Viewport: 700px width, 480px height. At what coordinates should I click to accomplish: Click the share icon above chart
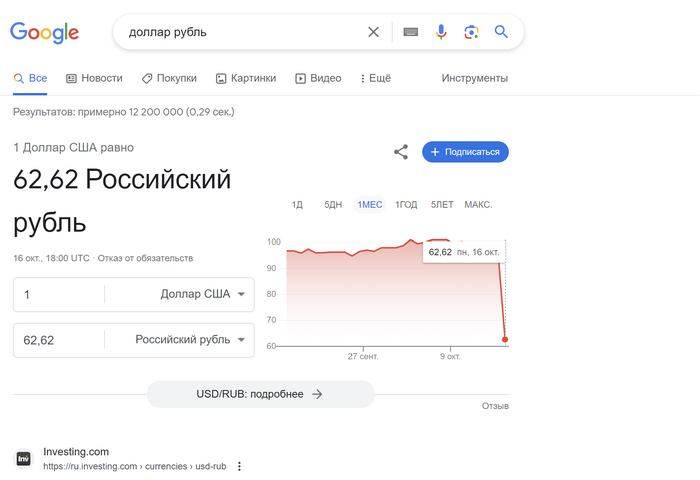point(401,152)
